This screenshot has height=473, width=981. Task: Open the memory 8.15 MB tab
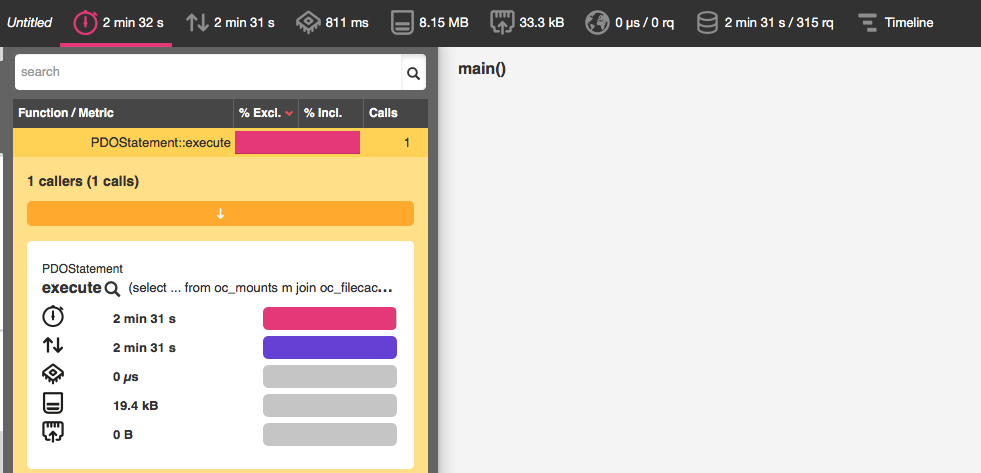(x=429, y=23)
